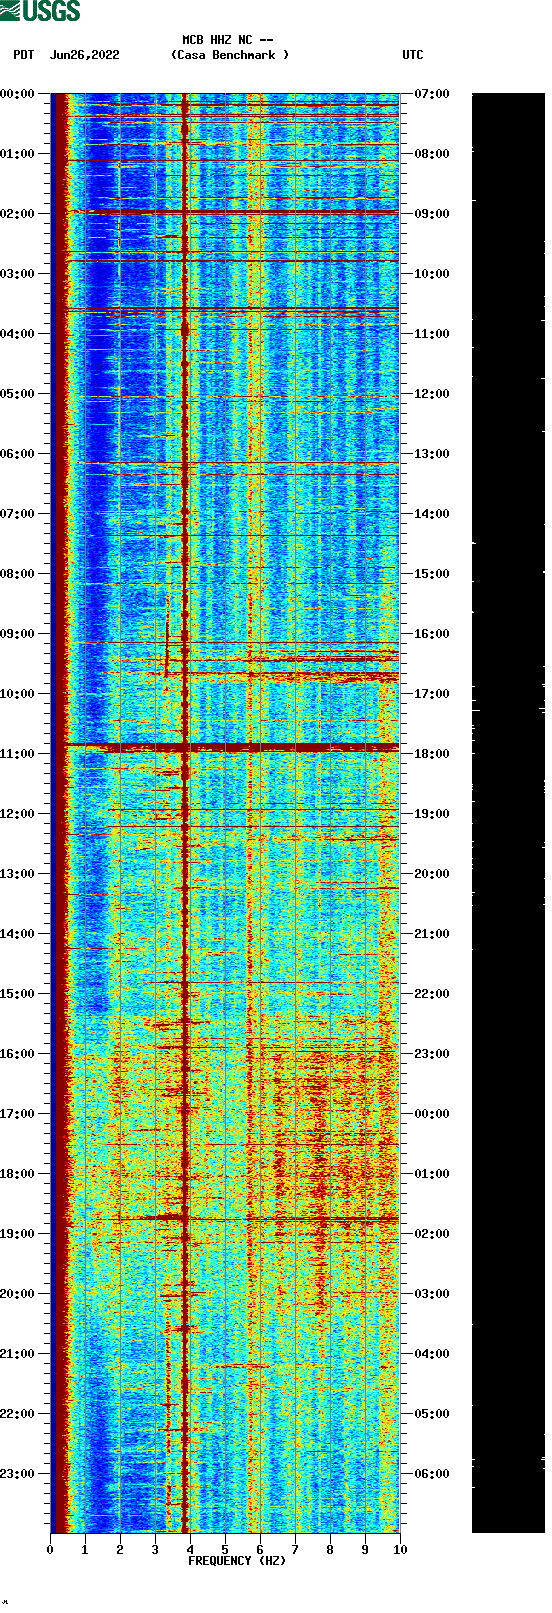Click the 04:00 label on UTC axis

pyautogui.click(x=432, y=1354)
